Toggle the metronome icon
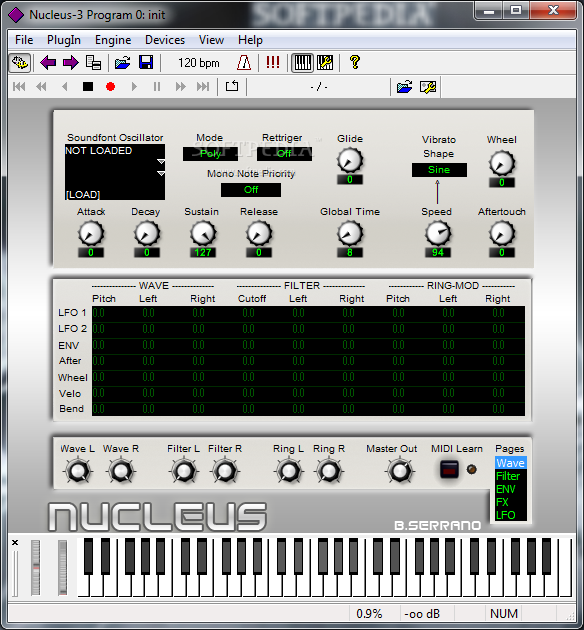Viewport: 584px width, 630px height. tap(244, 63)
